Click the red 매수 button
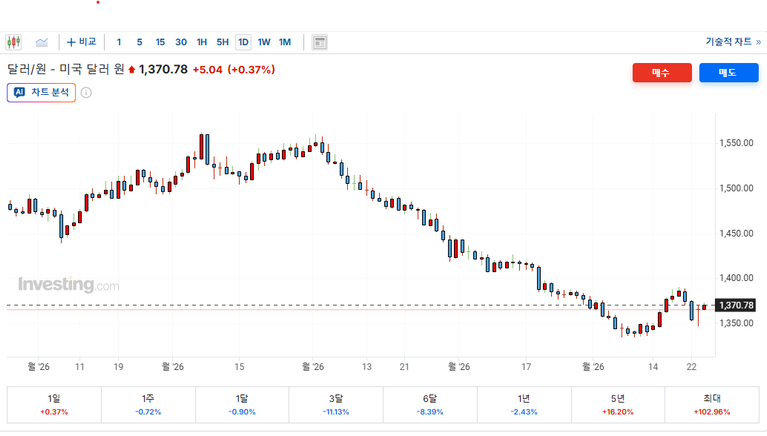Viewport: 767px width, 436px height. tap(662, 72)
